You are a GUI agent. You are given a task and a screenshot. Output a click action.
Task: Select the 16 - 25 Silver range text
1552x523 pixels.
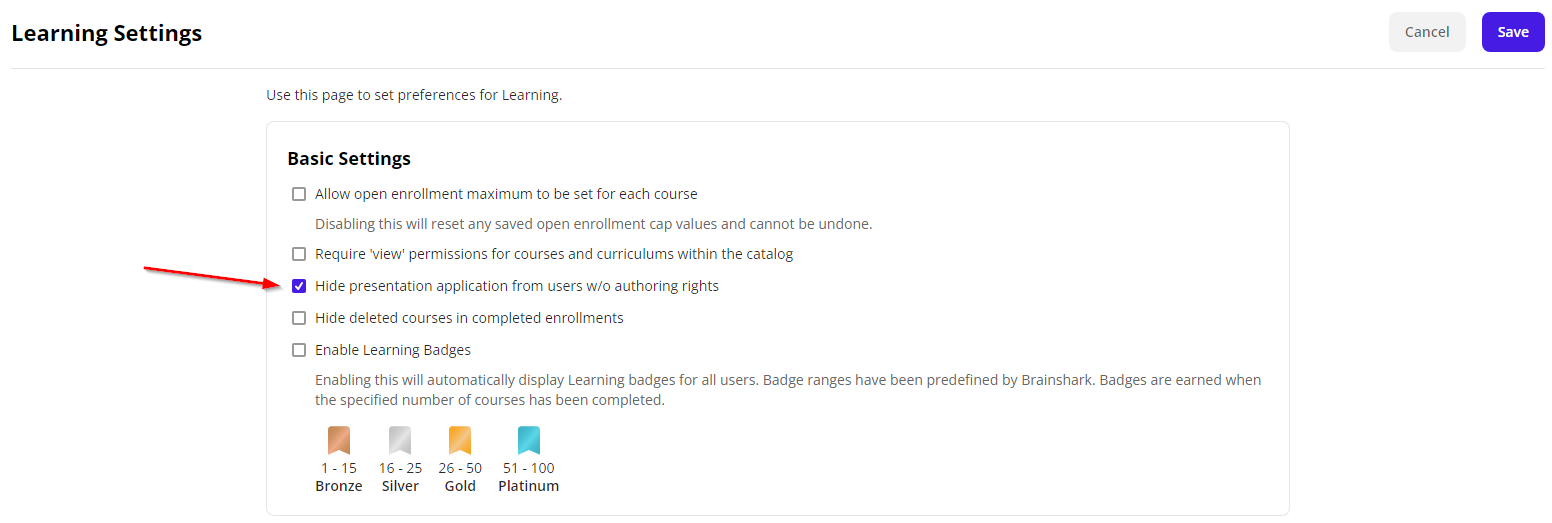(x=400, y=468)
